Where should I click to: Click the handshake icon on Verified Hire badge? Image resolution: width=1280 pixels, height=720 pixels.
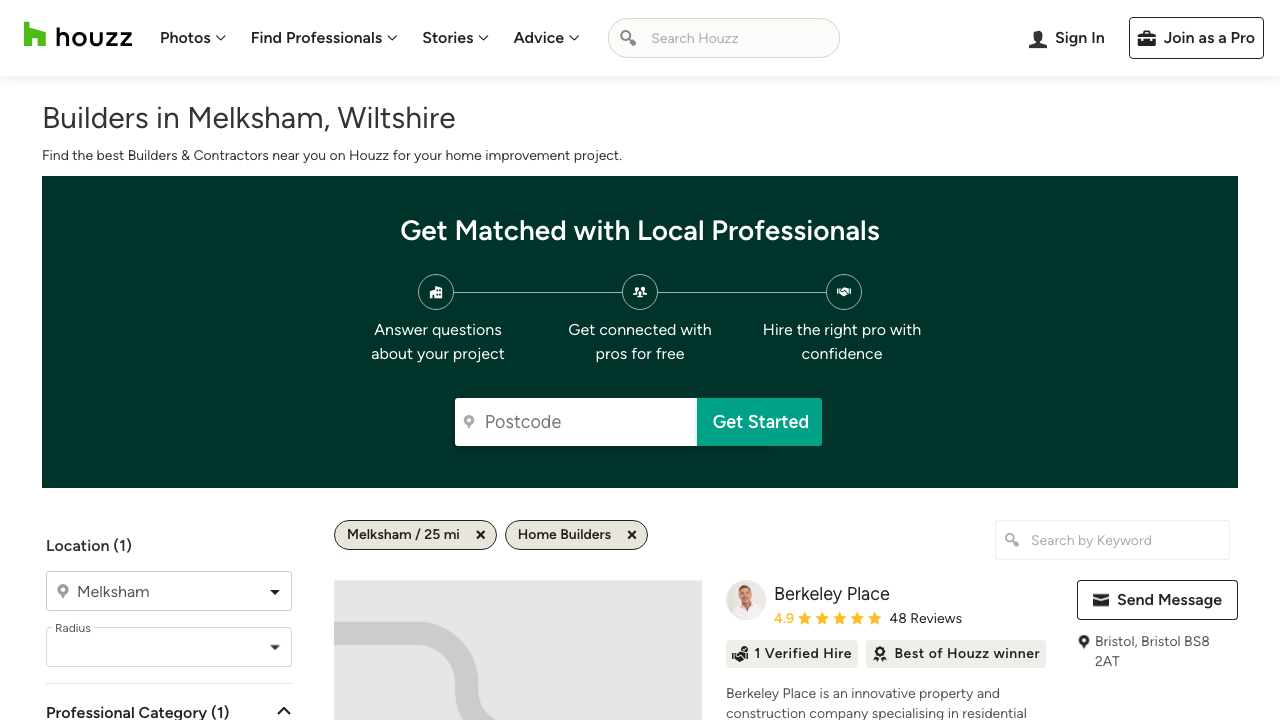[x=741, y=653]
